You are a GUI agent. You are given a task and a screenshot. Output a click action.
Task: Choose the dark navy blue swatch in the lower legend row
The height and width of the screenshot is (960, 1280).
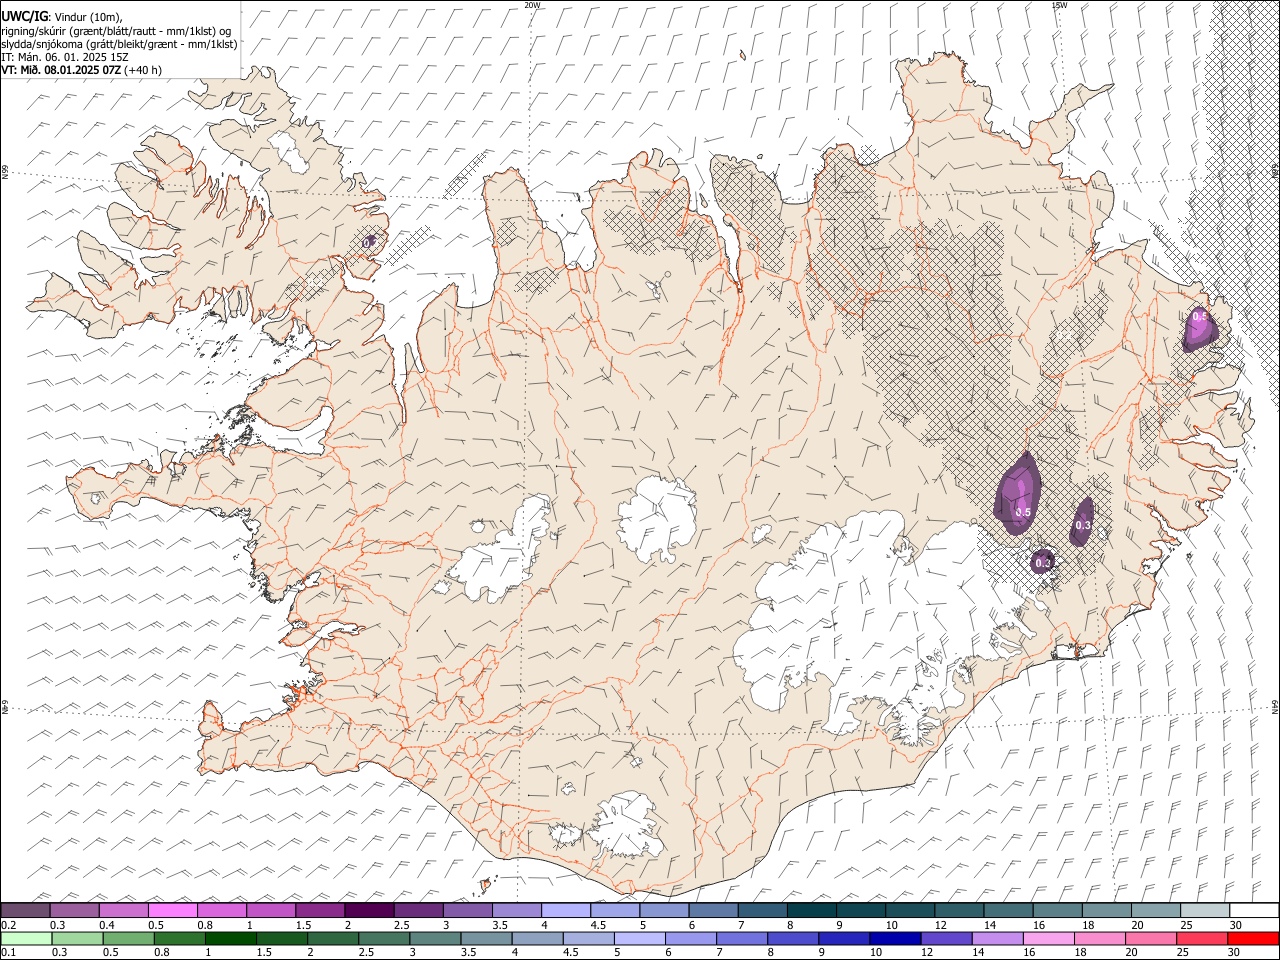(x=893, y=939)
